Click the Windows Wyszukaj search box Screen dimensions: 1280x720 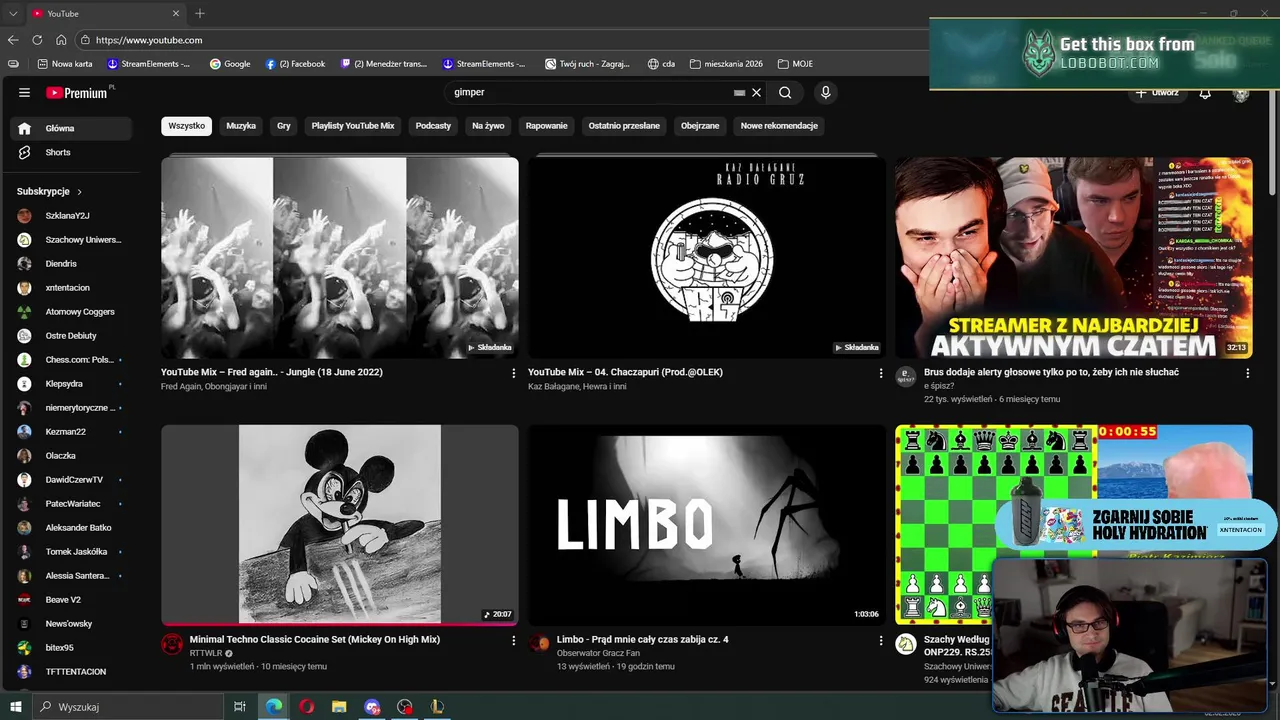pos(128,707)
